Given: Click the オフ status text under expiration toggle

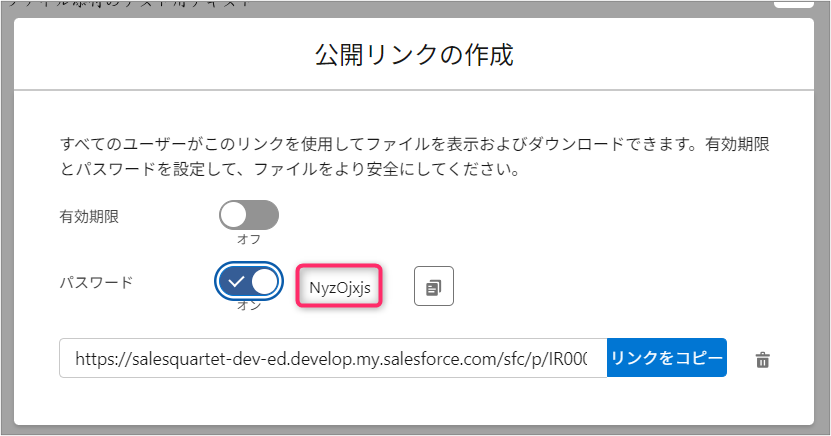Looking at the screenshot, I should pos(248,239).
